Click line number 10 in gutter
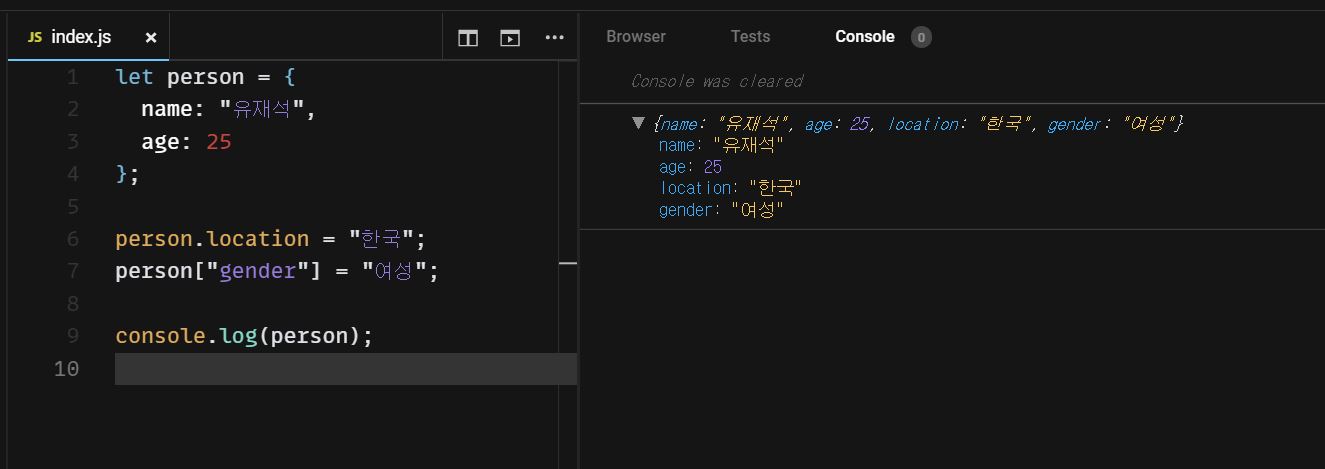Screen dimensions: 1325x469 [66, 369]
